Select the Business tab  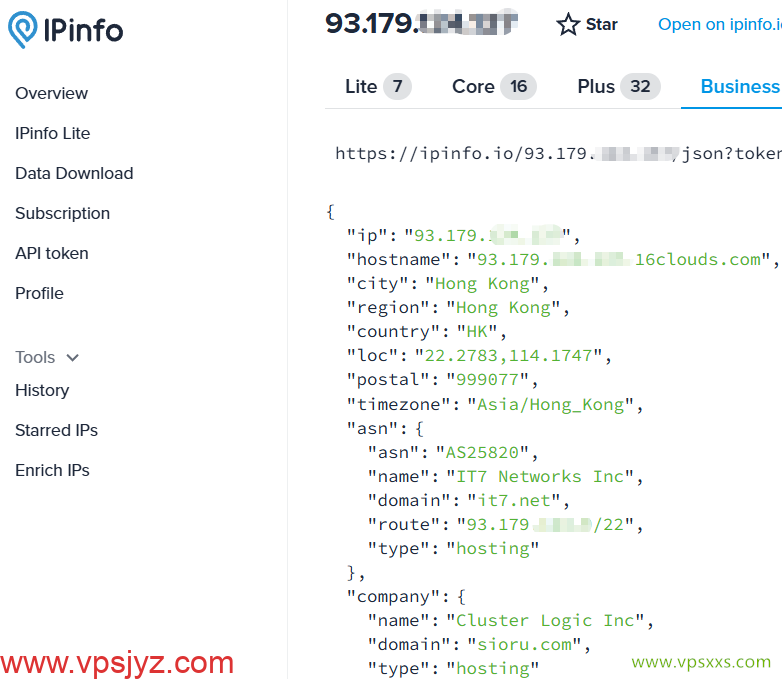739,87
